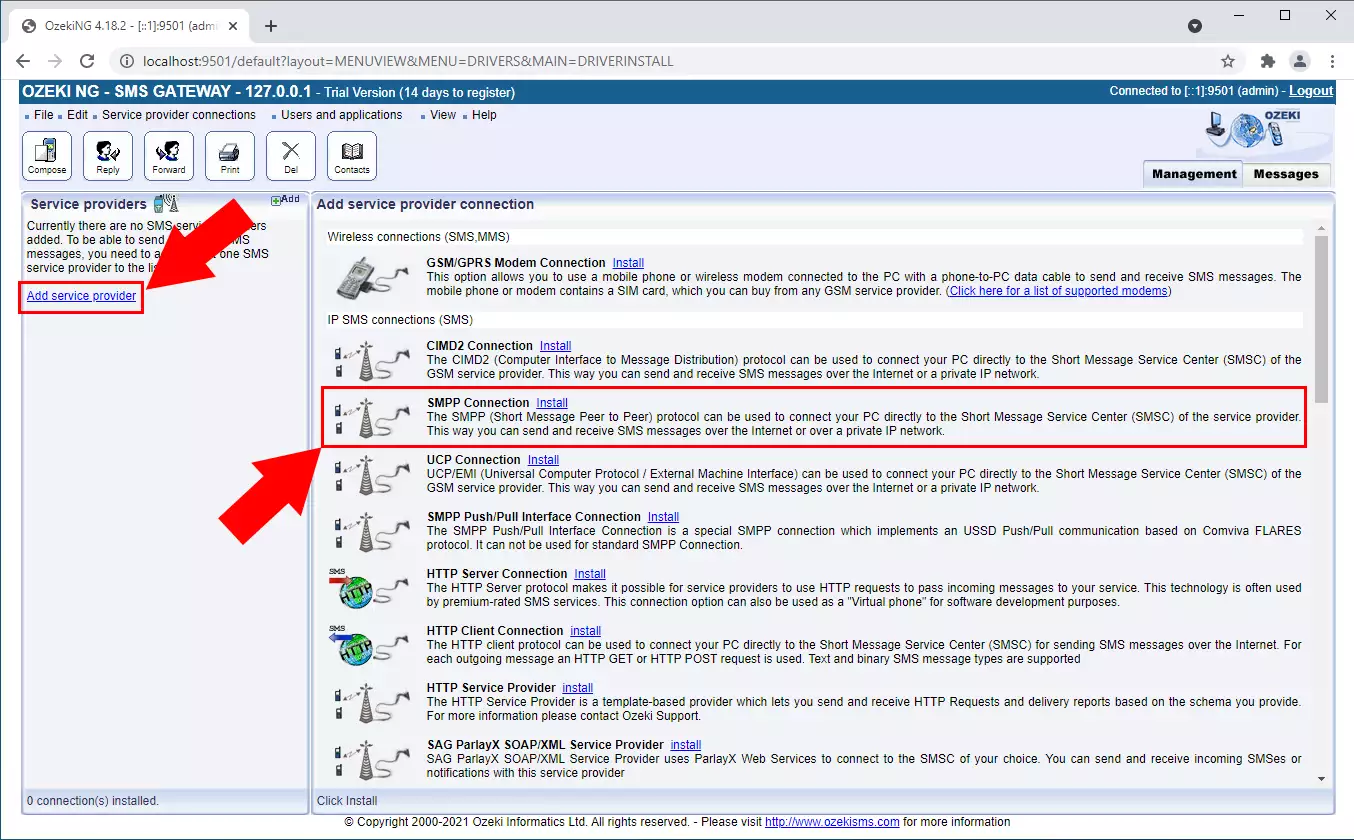This screenshot has width=1354, height=840.
Task: Open the View menu
Action: click(443, 115)
